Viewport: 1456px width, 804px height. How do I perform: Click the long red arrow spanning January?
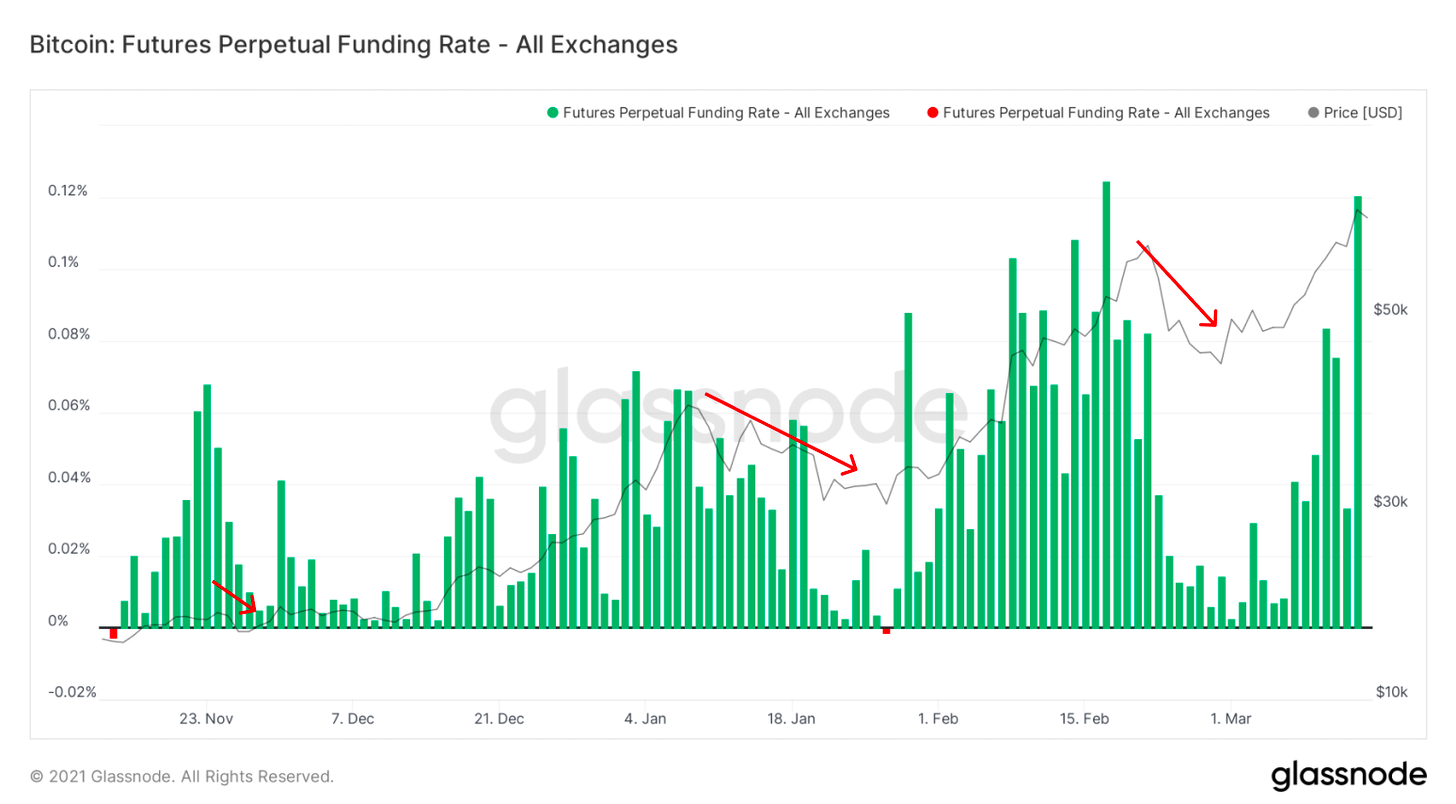[x=782, y=432]
